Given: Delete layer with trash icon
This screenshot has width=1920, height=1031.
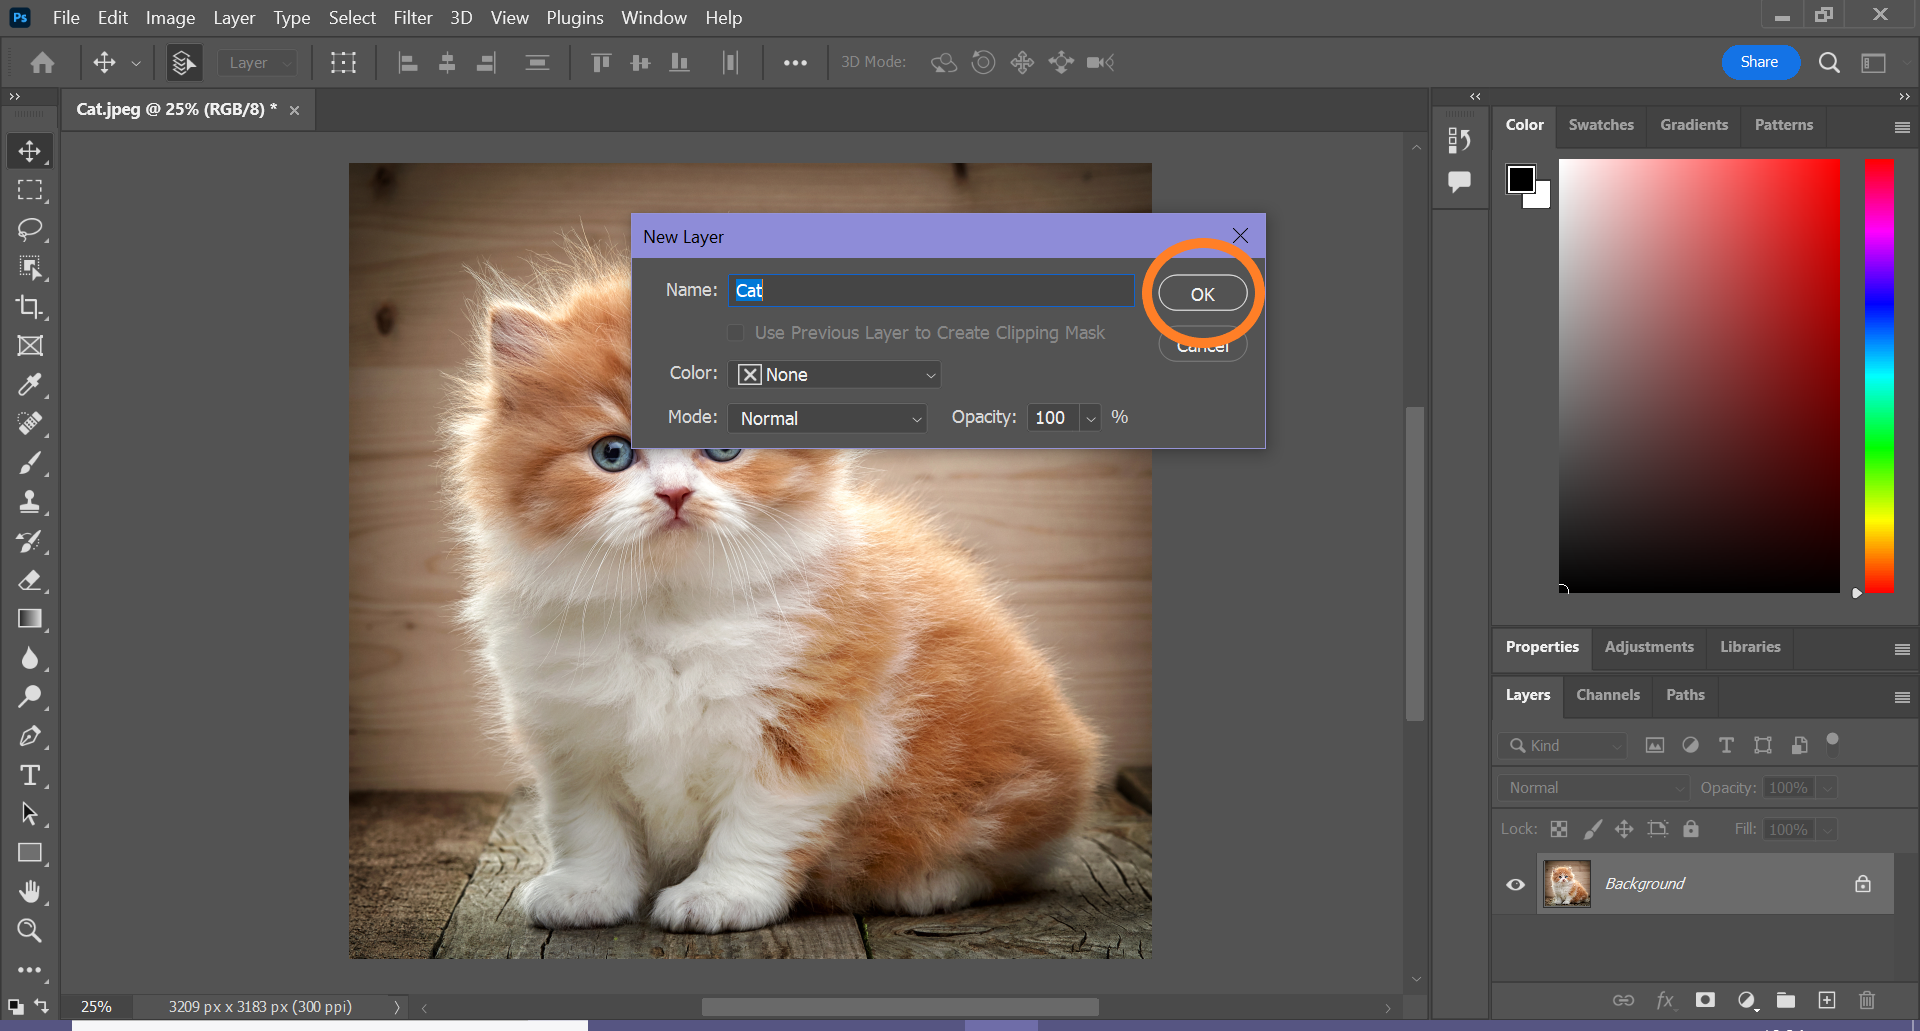Looking at the screenshot, I should 1866,1000.
